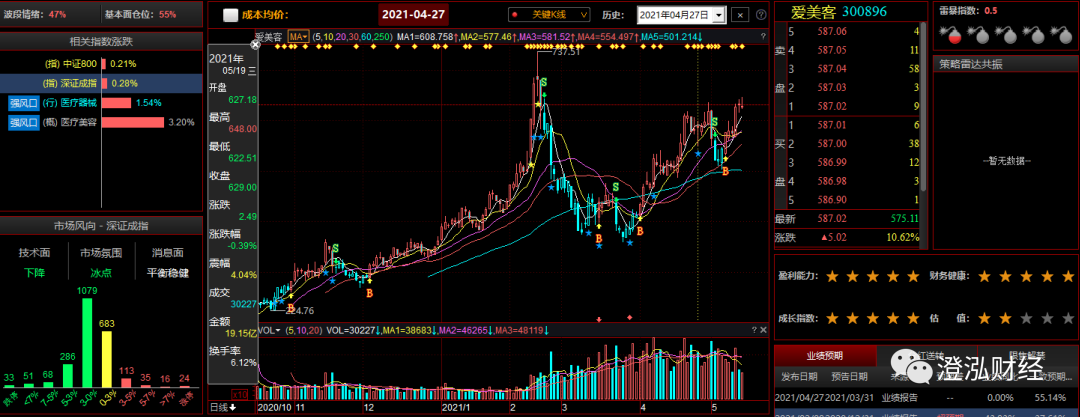Select the 业绩预期 tab

pos(824,356)
